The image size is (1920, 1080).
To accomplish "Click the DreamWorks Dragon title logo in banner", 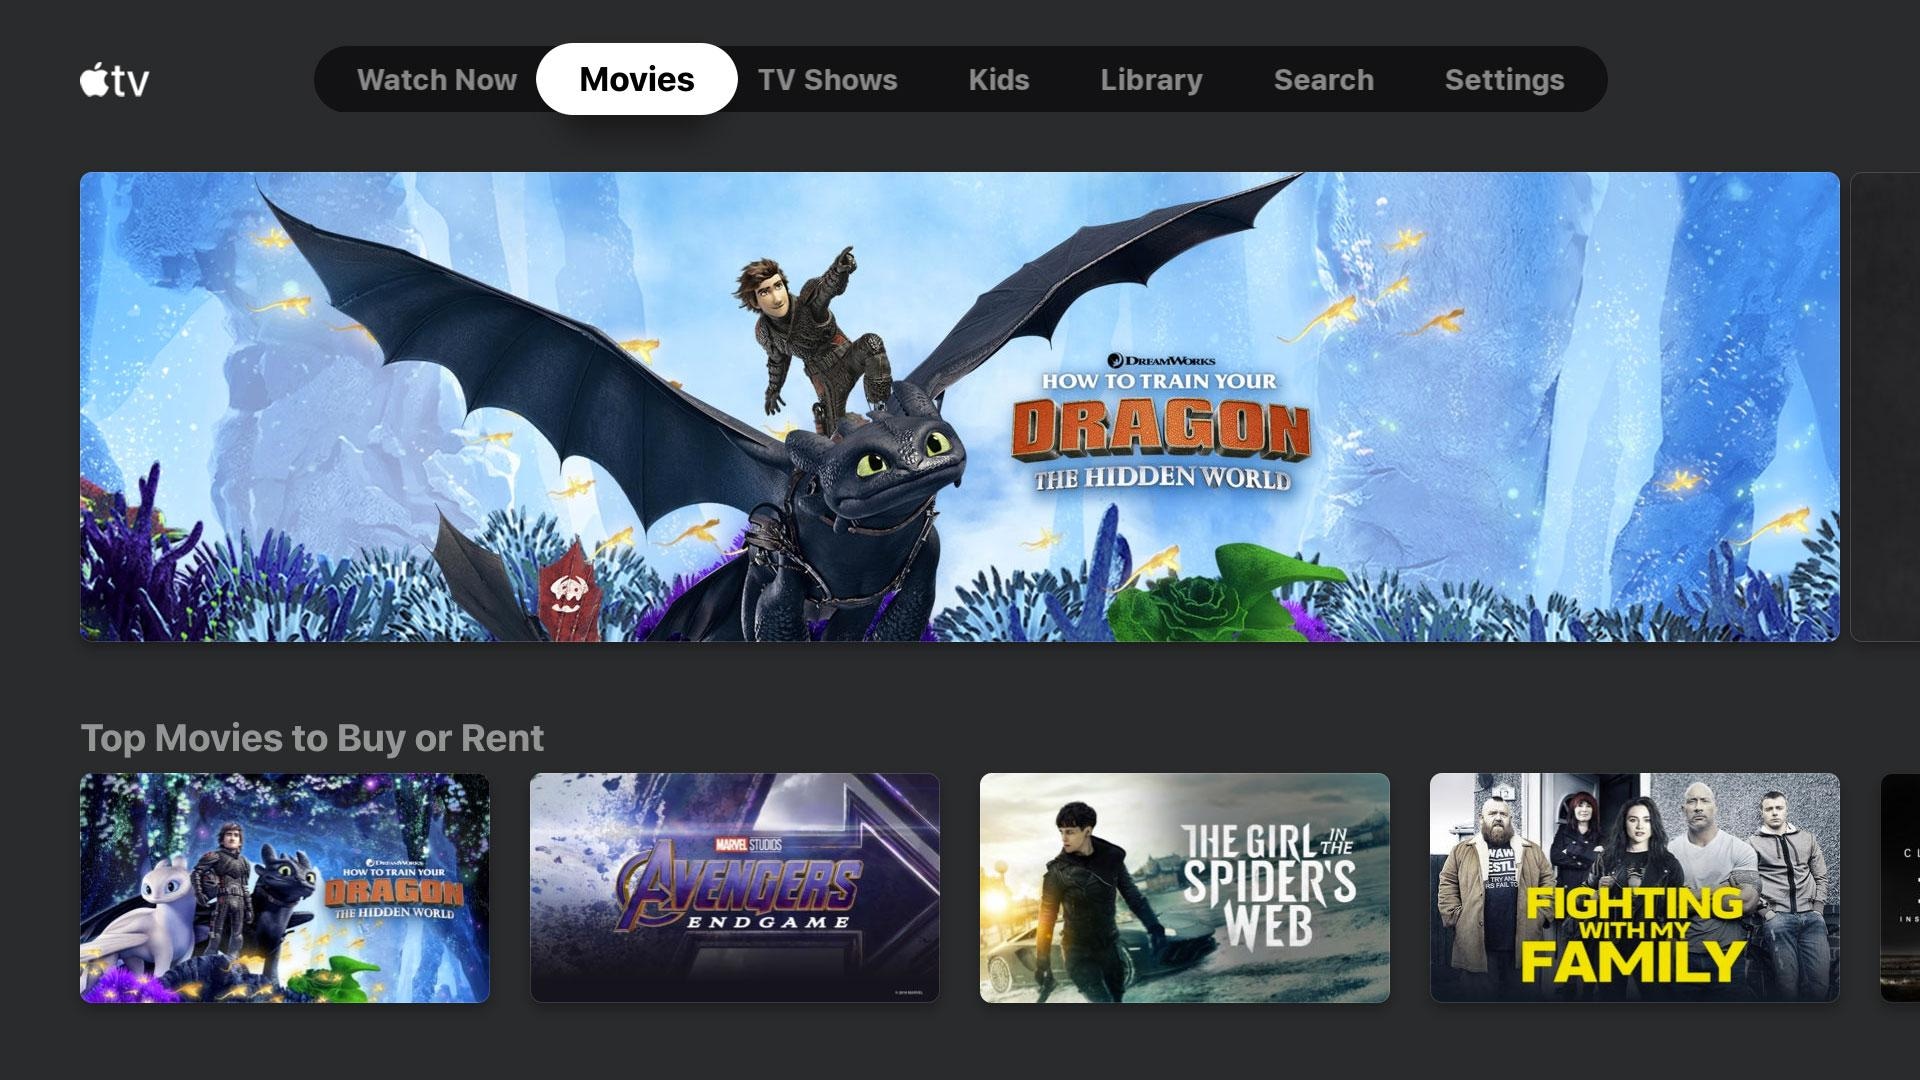I will click(x=1162, y=423).
